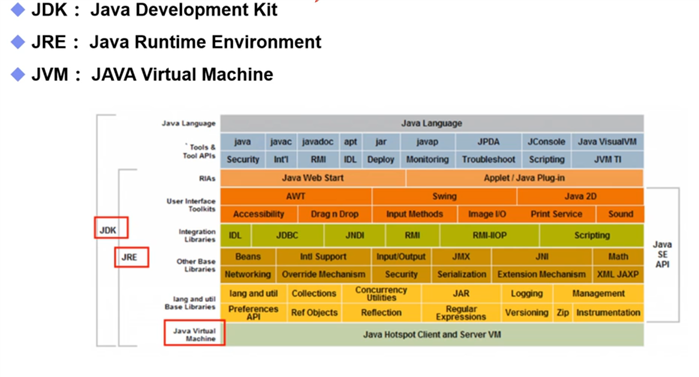
Task: Select the JDBC integration library cell
Action: [x=287, y=235]
